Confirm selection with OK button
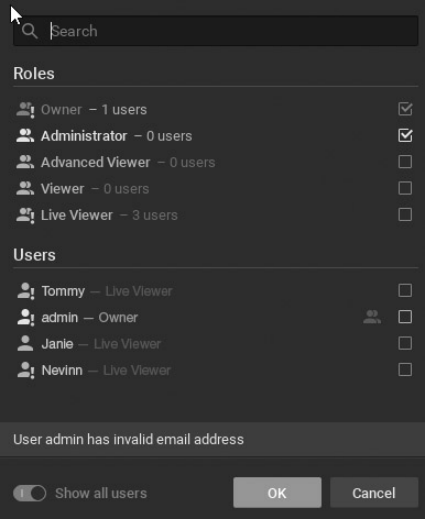The height and width of the screenshot is (519, 425). (277, 492)
